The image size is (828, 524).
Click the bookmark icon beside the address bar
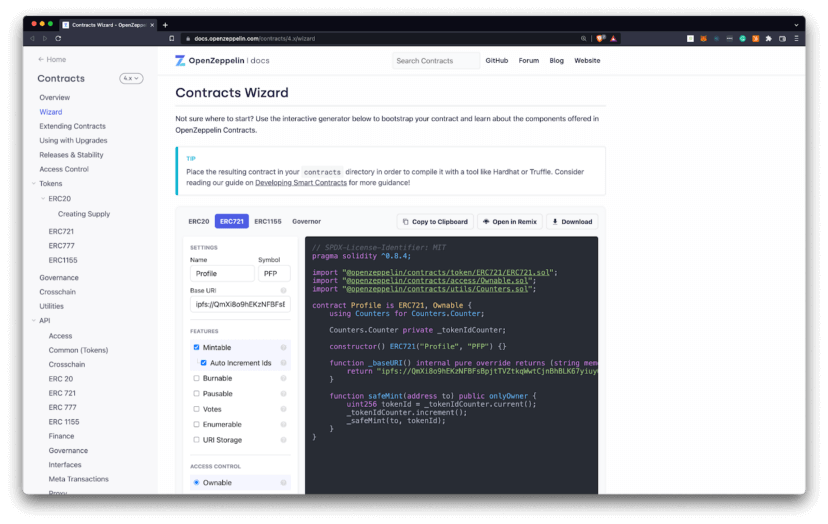[x=172, y=38]
